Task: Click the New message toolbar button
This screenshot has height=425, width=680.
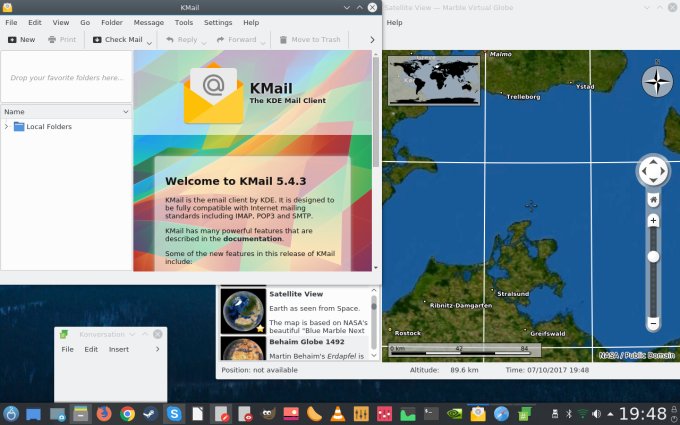Action: pos(21,40)
